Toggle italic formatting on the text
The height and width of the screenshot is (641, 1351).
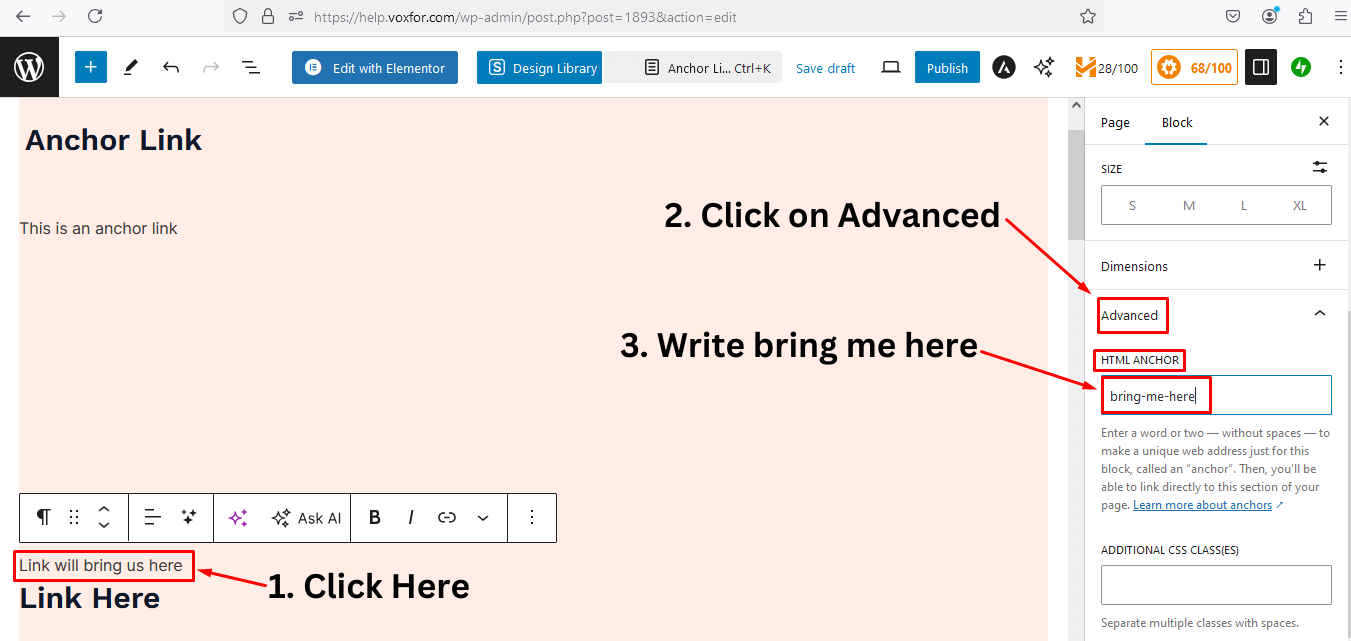(x=411, y=517)
